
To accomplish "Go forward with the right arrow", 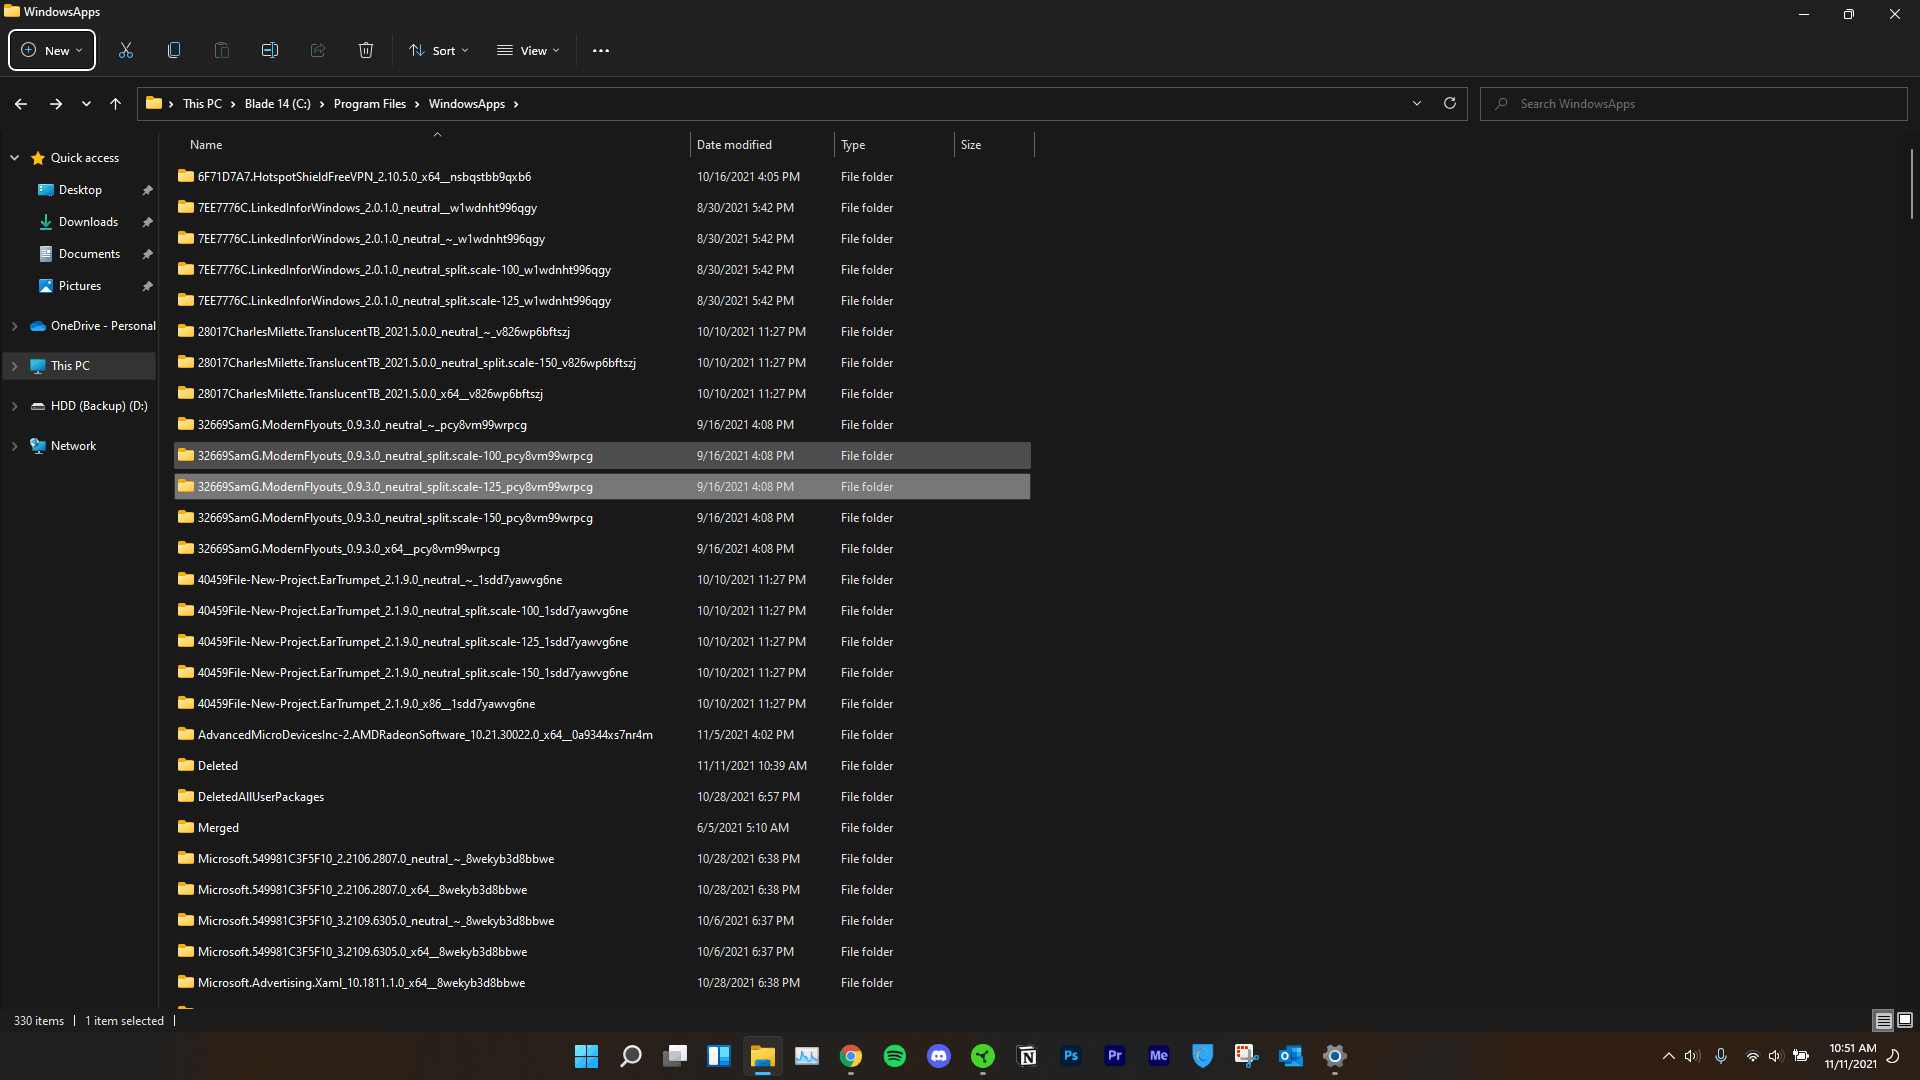I will (x=56, y=104).
